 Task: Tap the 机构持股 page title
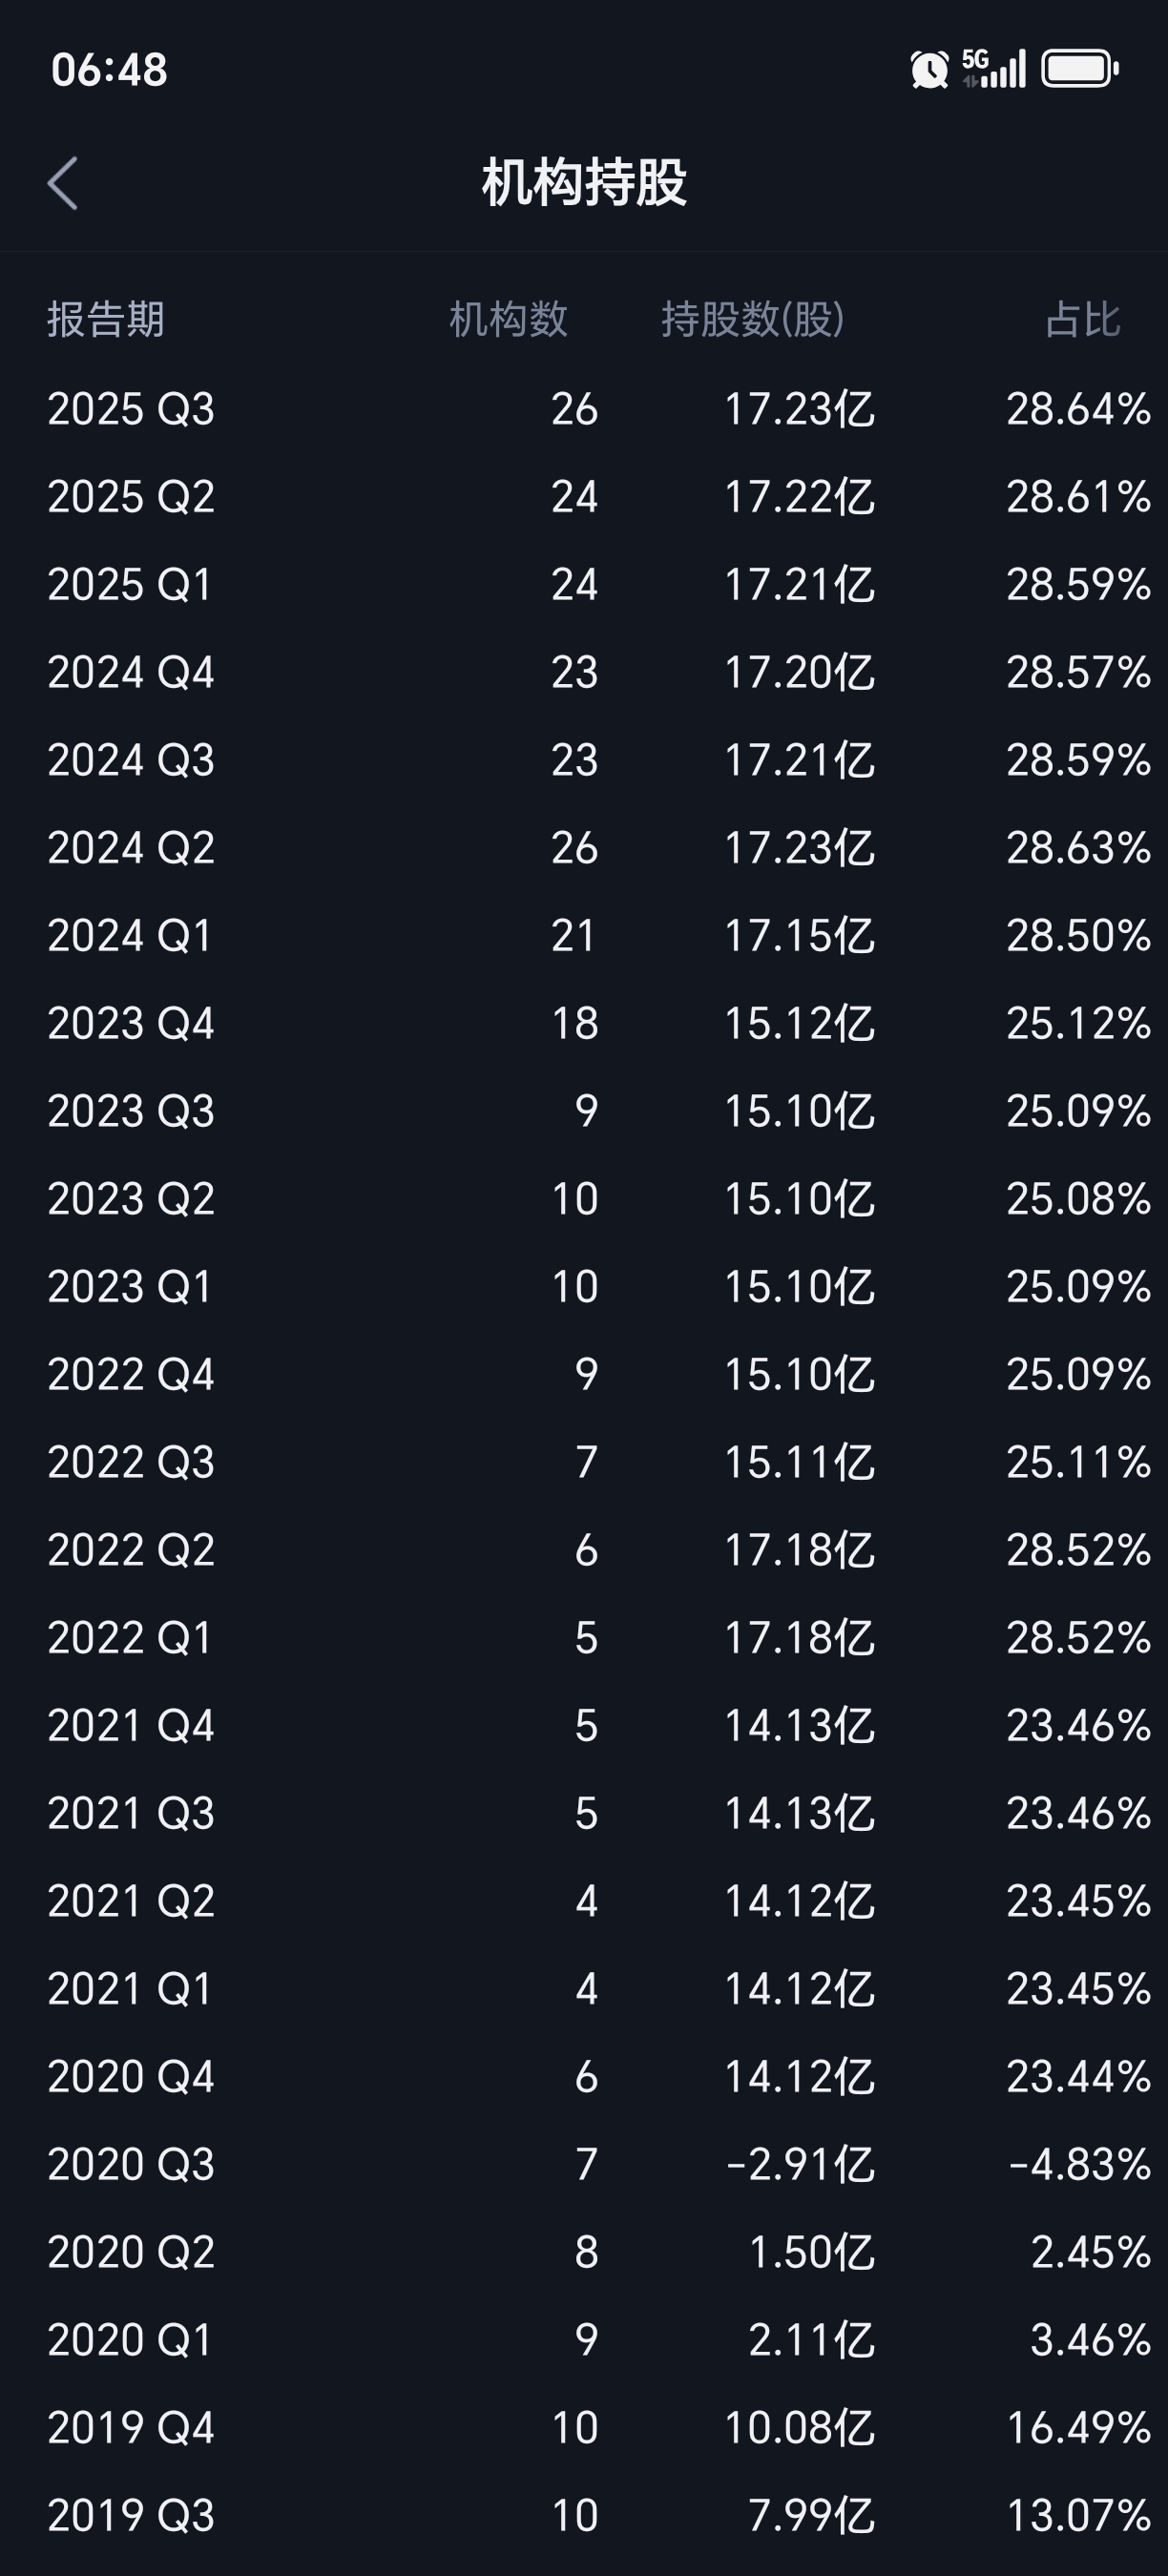[584, 183]
